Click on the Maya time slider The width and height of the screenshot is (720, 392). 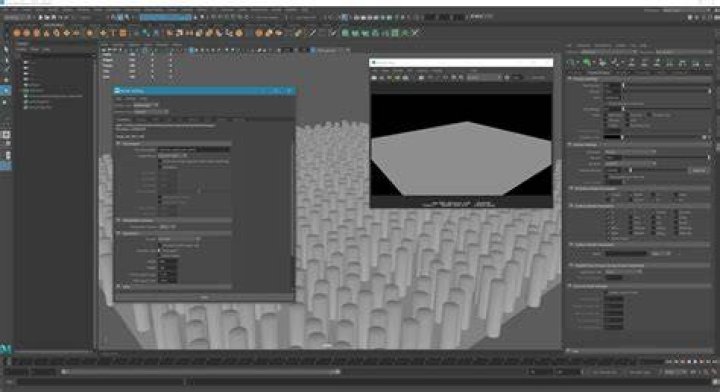(335, 361)
